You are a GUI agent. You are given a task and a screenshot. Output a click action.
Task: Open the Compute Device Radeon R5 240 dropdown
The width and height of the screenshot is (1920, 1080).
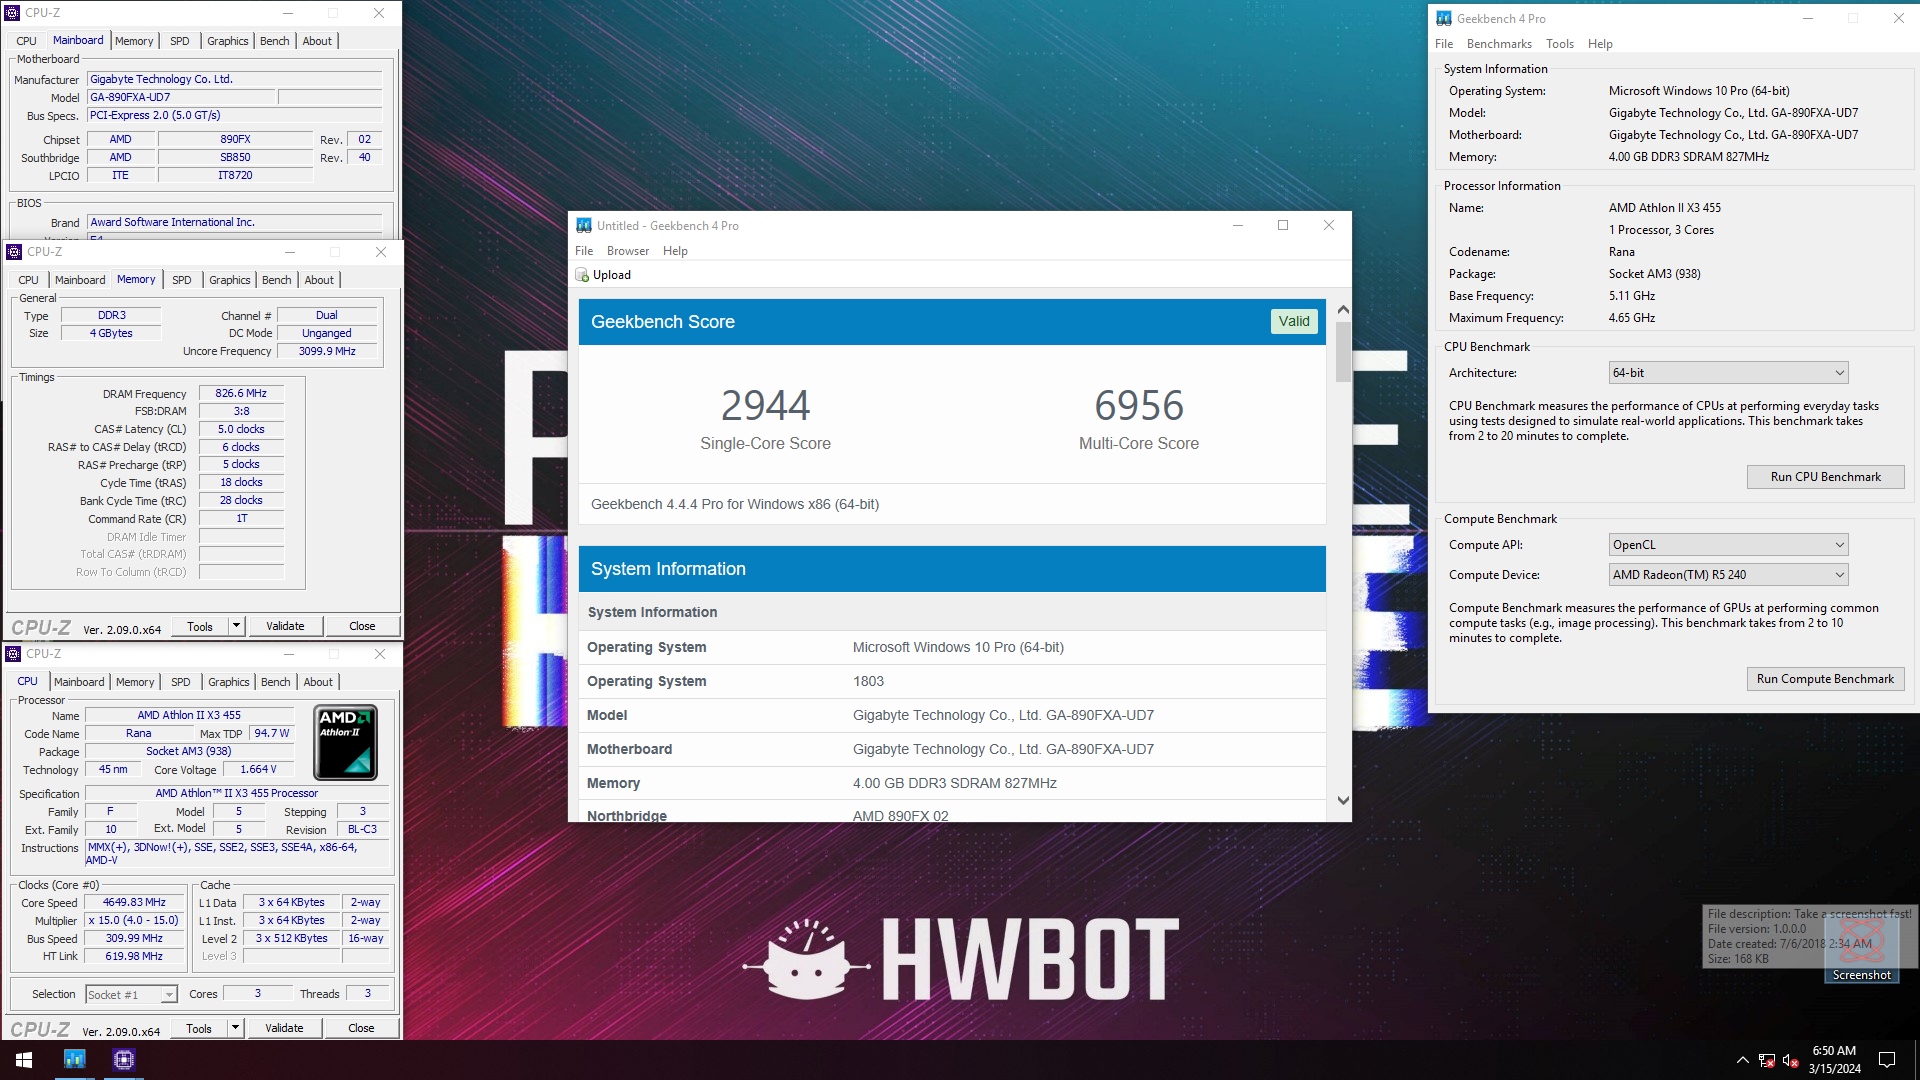pyautogui.click(x=1728, y=575)
